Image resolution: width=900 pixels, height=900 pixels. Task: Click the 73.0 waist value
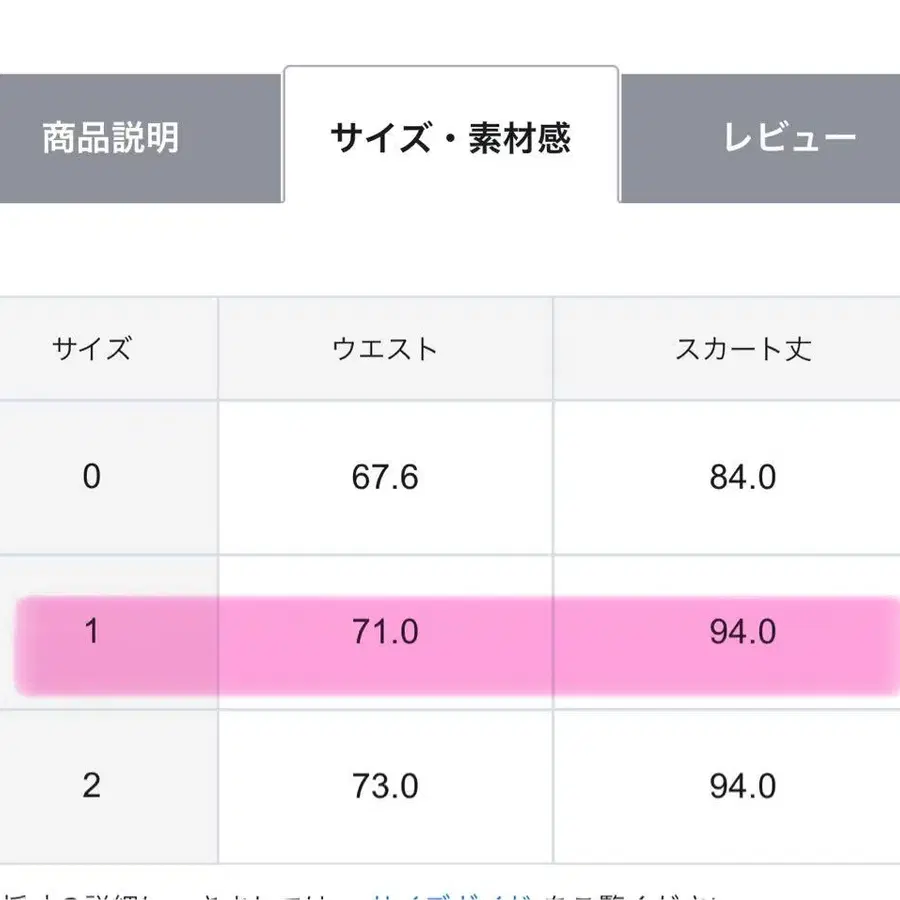(385, 786)
